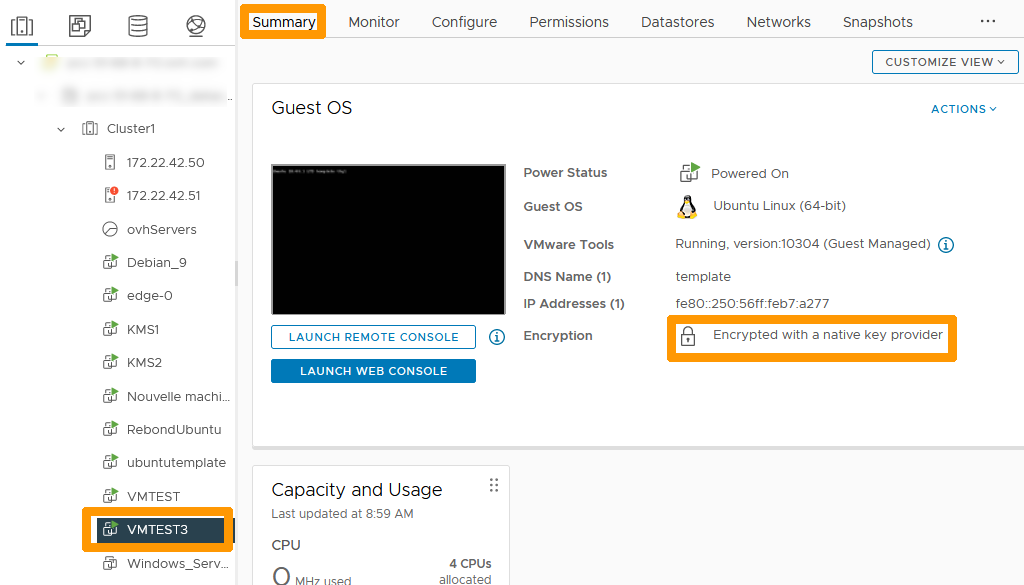This screenshot has height=585, width=1024.
Task: Click the virtual machine console thumbnail preview
Action: [388, 239]
